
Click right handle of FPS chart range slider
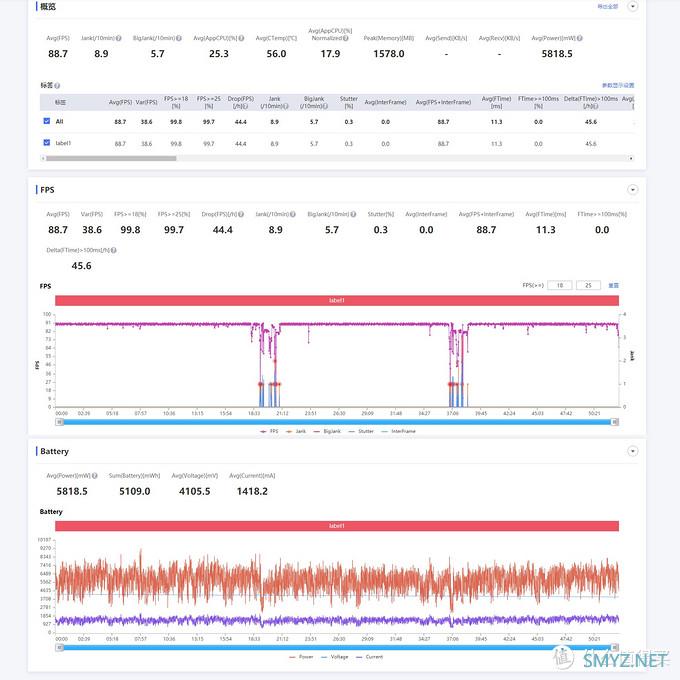pyautogui.click(x=614, y=422)
